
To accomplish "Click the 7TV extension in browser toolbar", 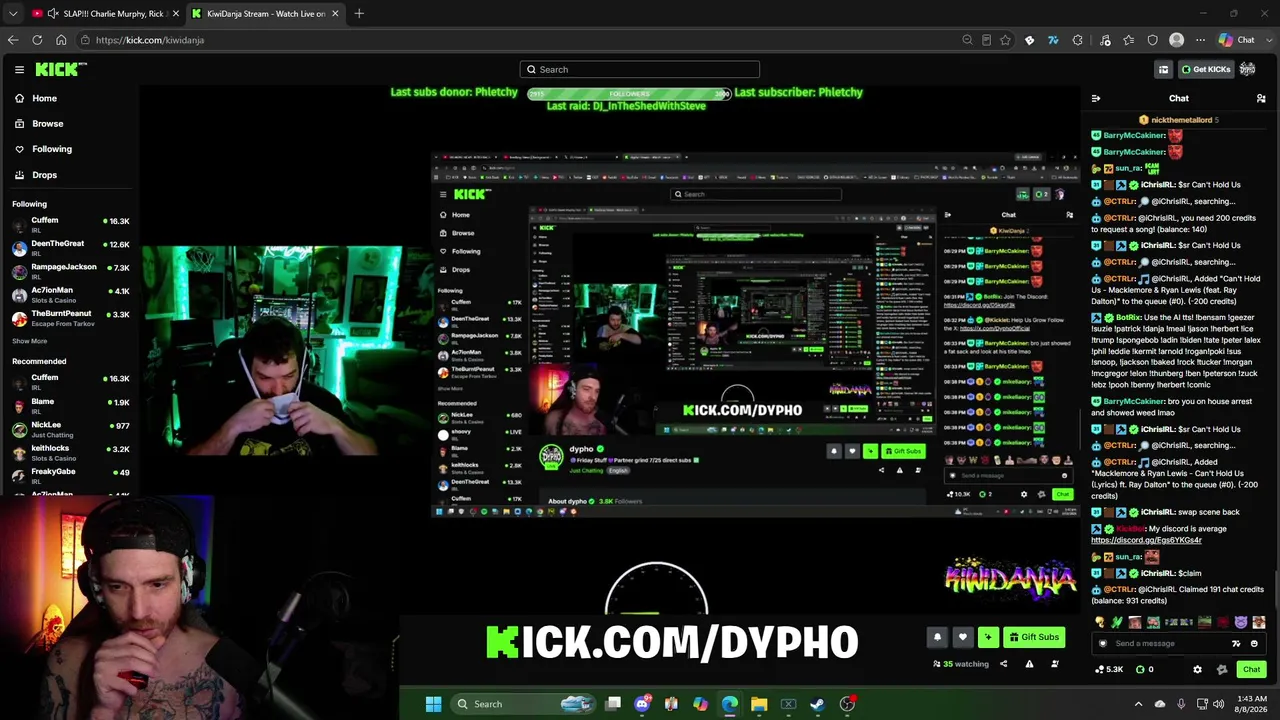I will pos(1053,40).
